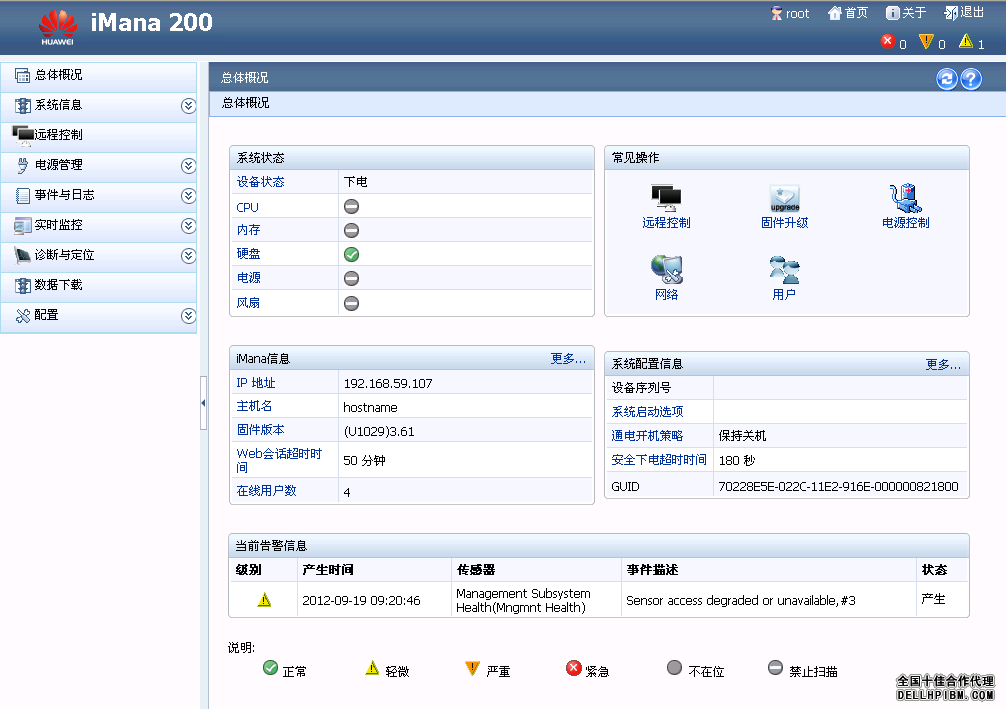Click the 退出 logout icon
The image size is (1006, 709).
tap(951, 13)
